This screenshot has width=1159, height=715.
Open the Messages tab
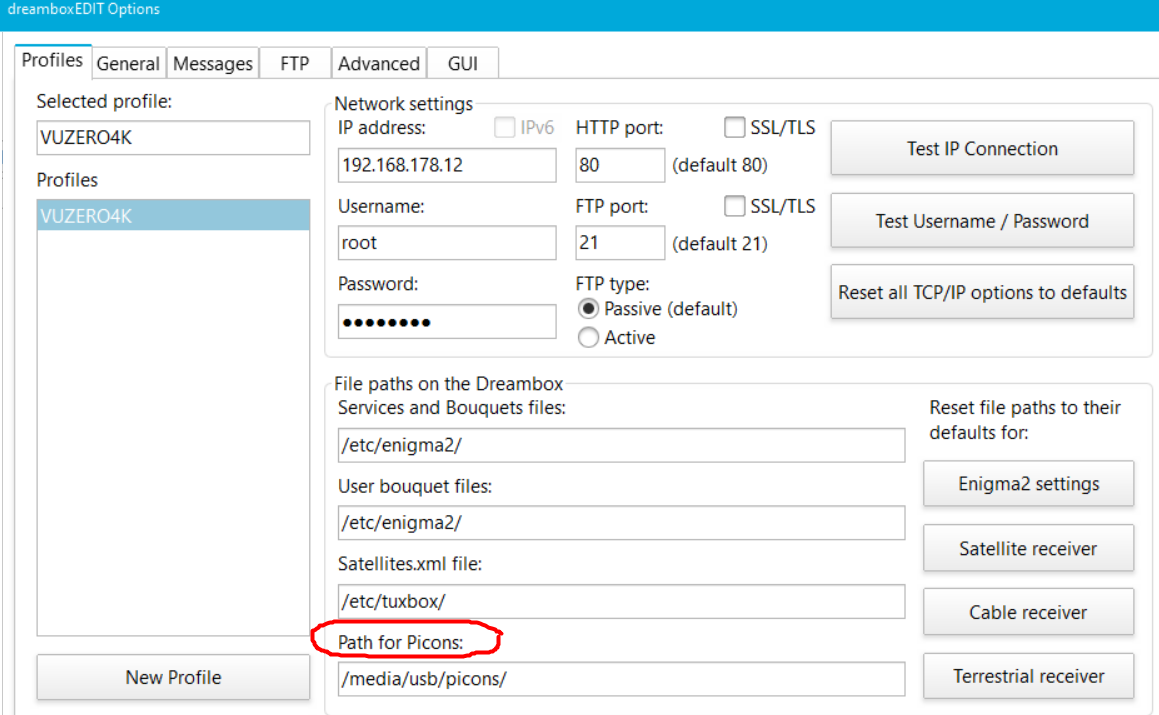pyautogui.click(x=212, y=64)
